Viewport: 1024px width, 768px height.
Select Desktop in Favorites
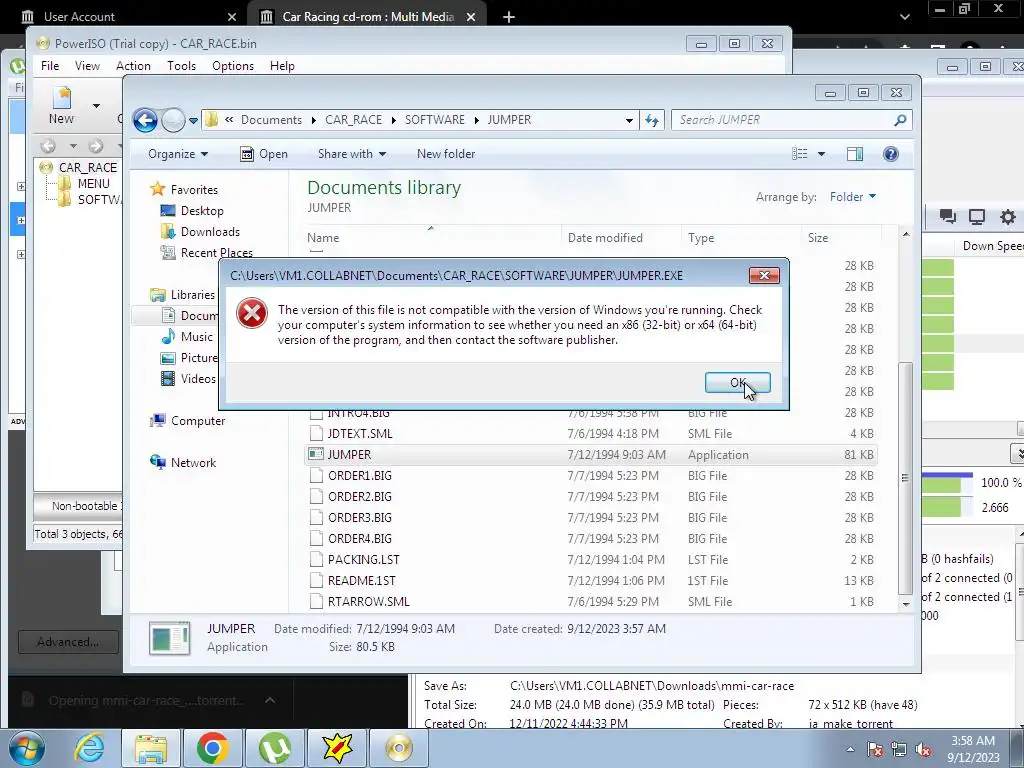[202, 211]
